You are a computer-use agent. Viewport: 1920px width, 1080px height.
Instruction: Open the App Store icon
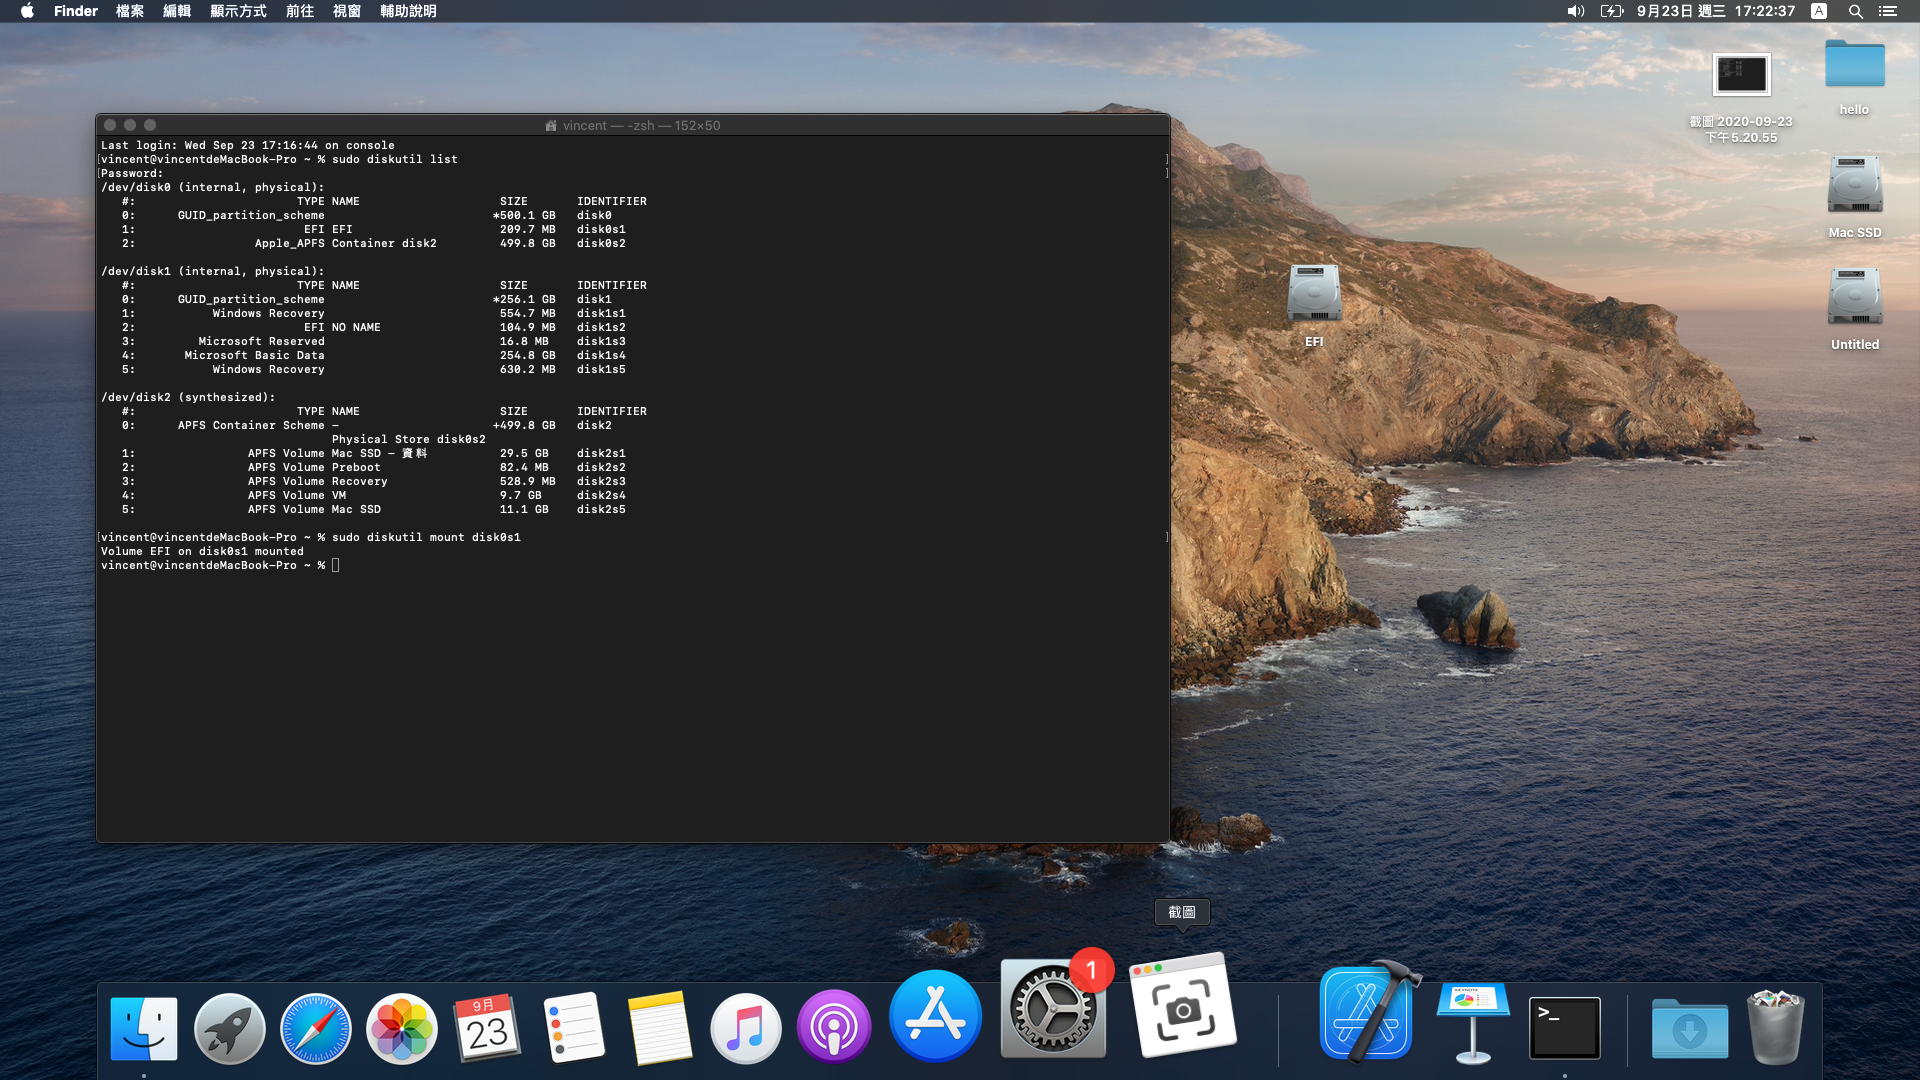pos(935,1016)
